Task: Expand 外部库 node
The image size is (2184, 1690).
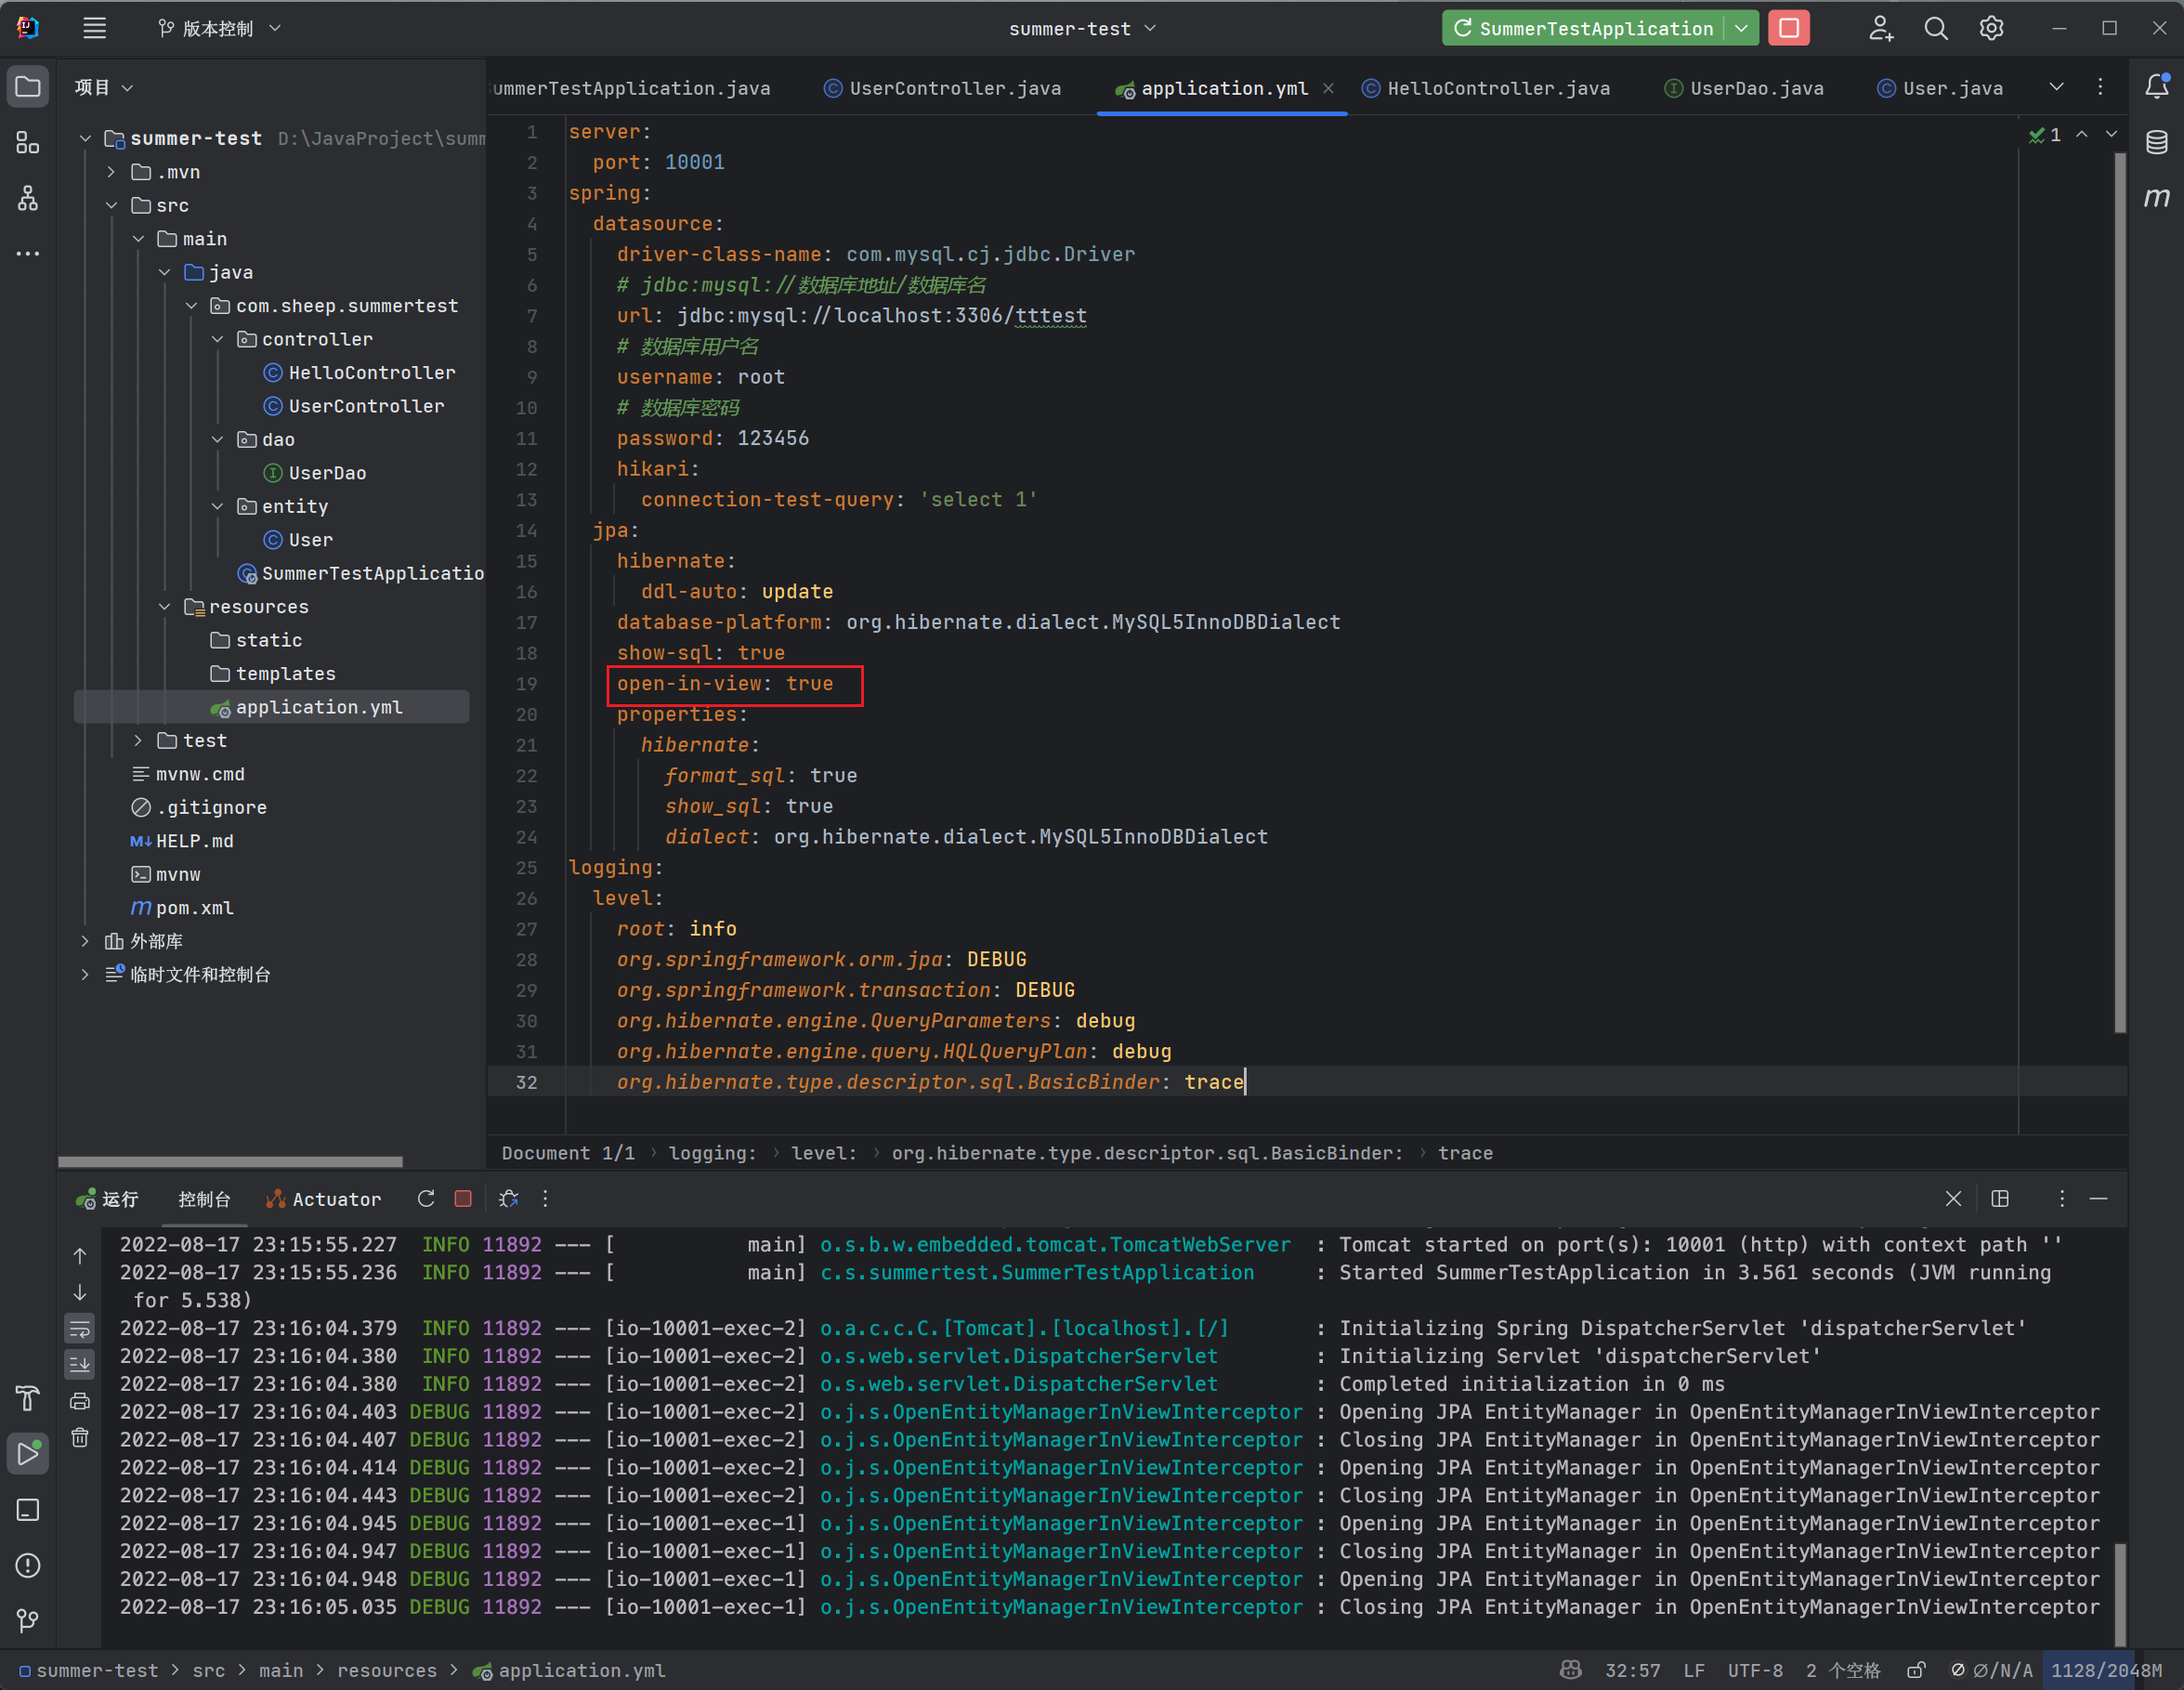Action: pos(85,941)
